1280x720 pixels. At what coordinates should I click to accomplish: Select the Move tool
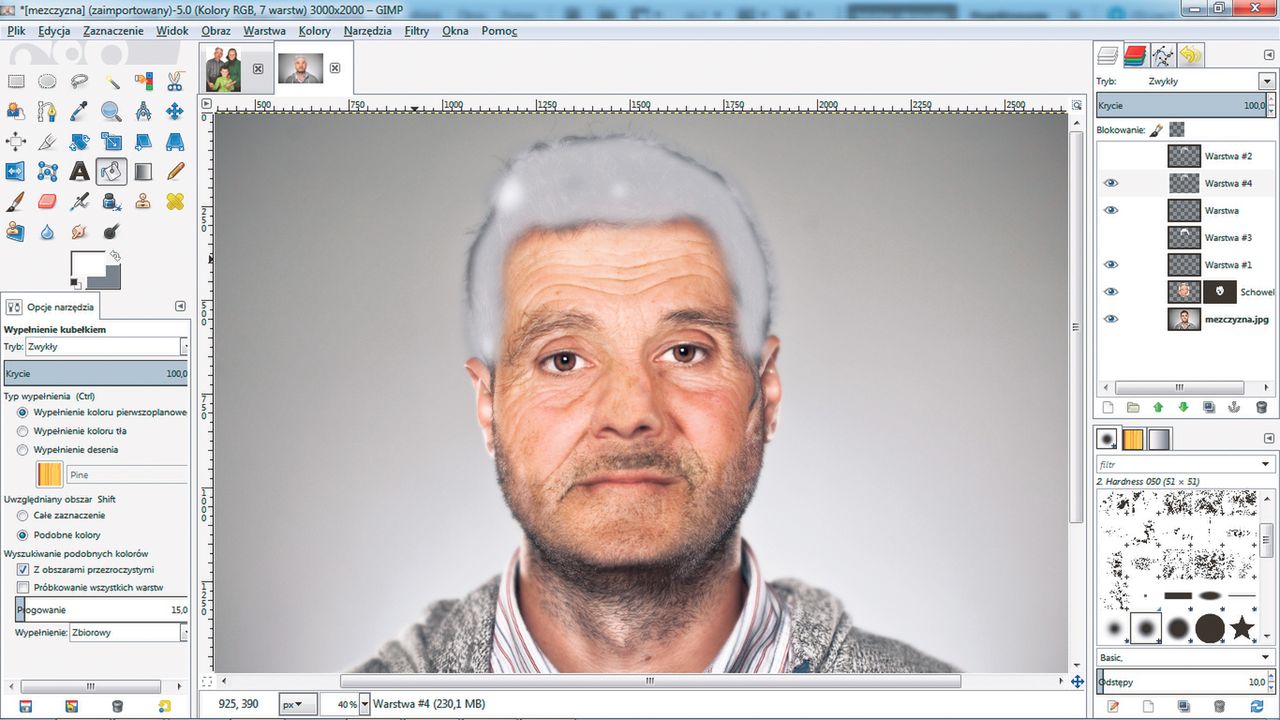(175, 112)
